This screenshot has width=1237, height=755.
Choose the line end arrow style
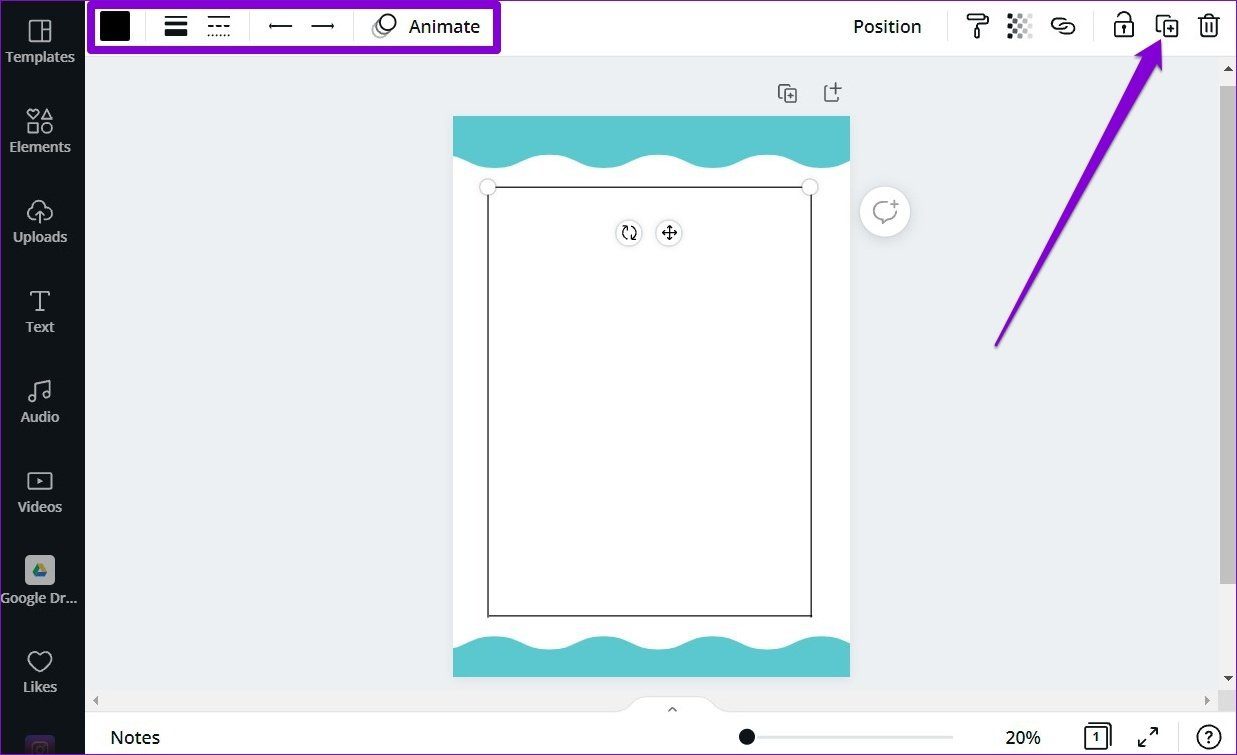coord(322,26)
